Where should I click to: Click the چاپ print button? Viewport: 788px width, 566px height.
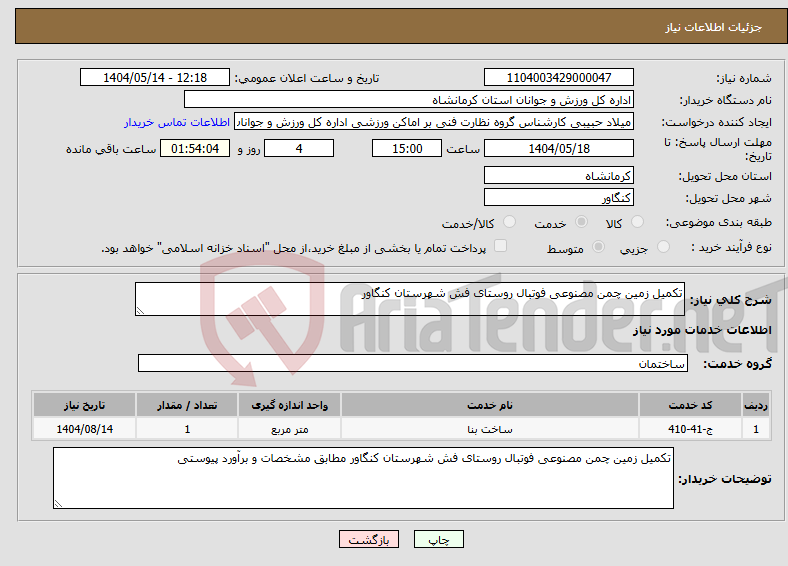439,539
